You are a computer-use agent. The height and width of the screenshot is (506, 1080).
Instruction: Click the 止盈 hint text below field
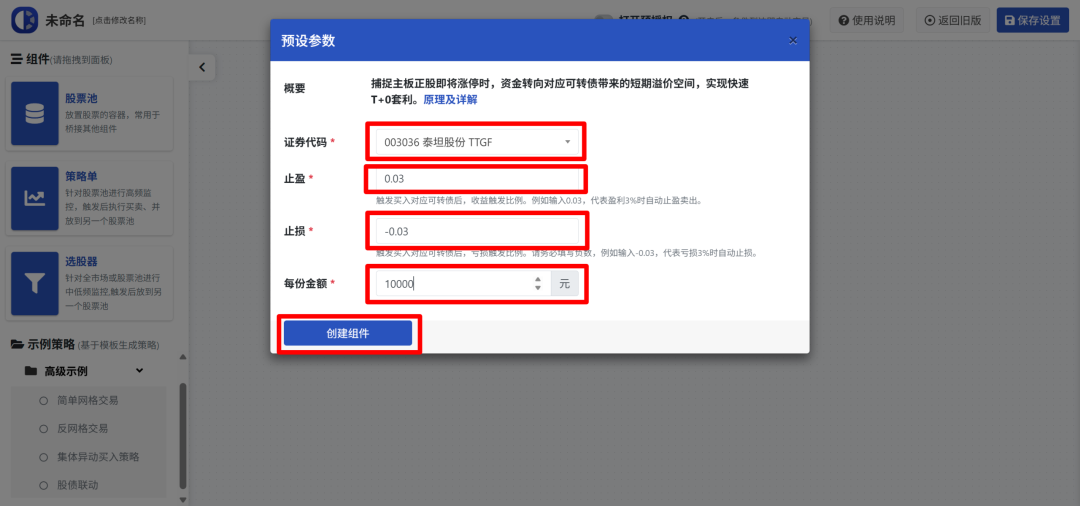click(539, 201)
